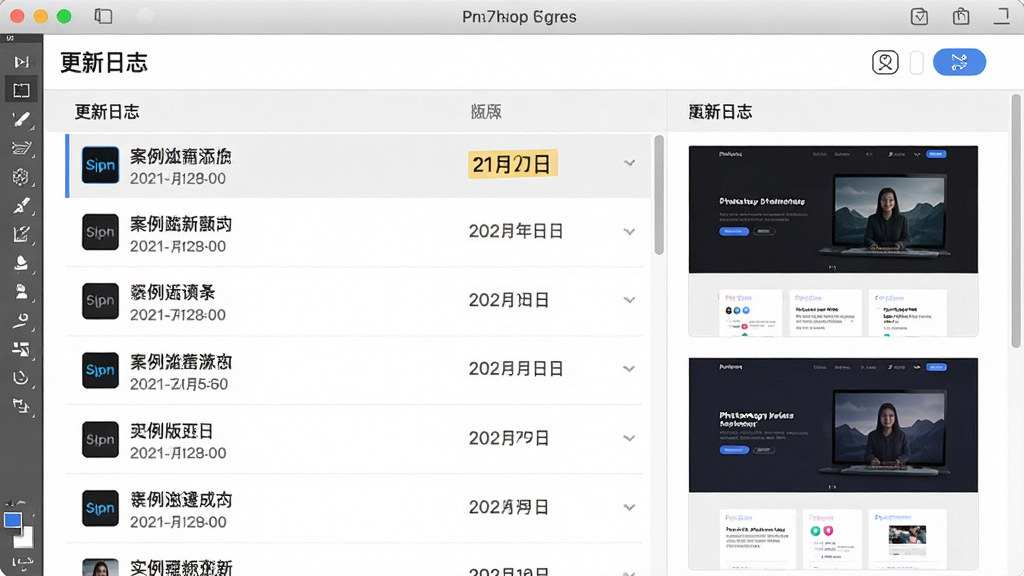This screenshot has height=576, width=1024.
Task: Select the clock-shaped history tool
Action: click(x=22, y=377)
